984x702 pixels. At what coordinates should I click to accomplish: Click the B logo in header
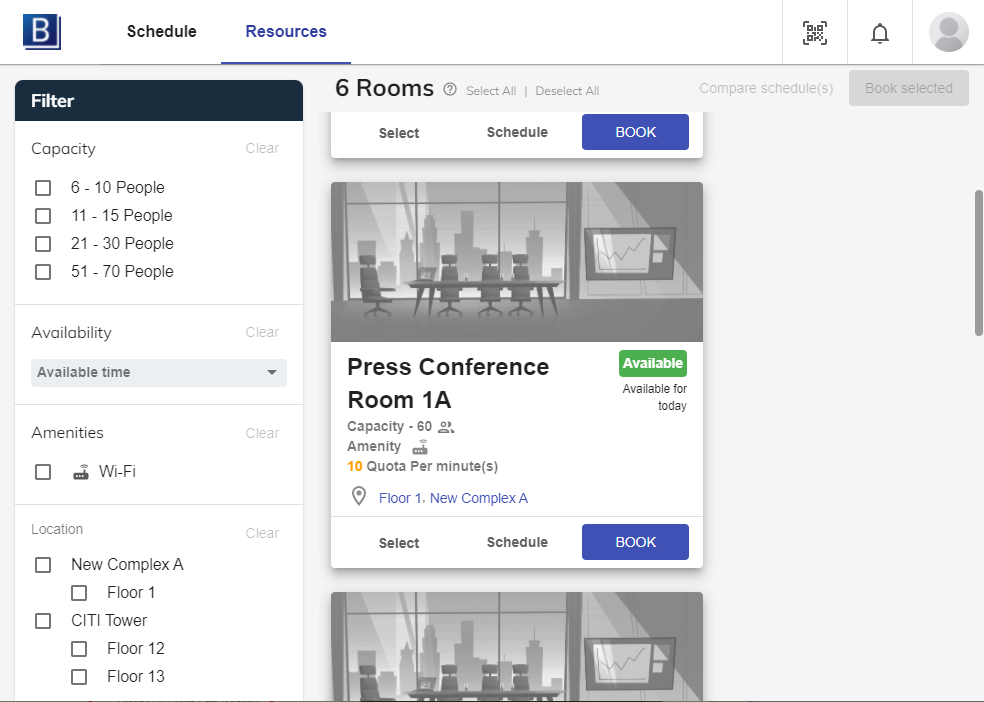42,31
